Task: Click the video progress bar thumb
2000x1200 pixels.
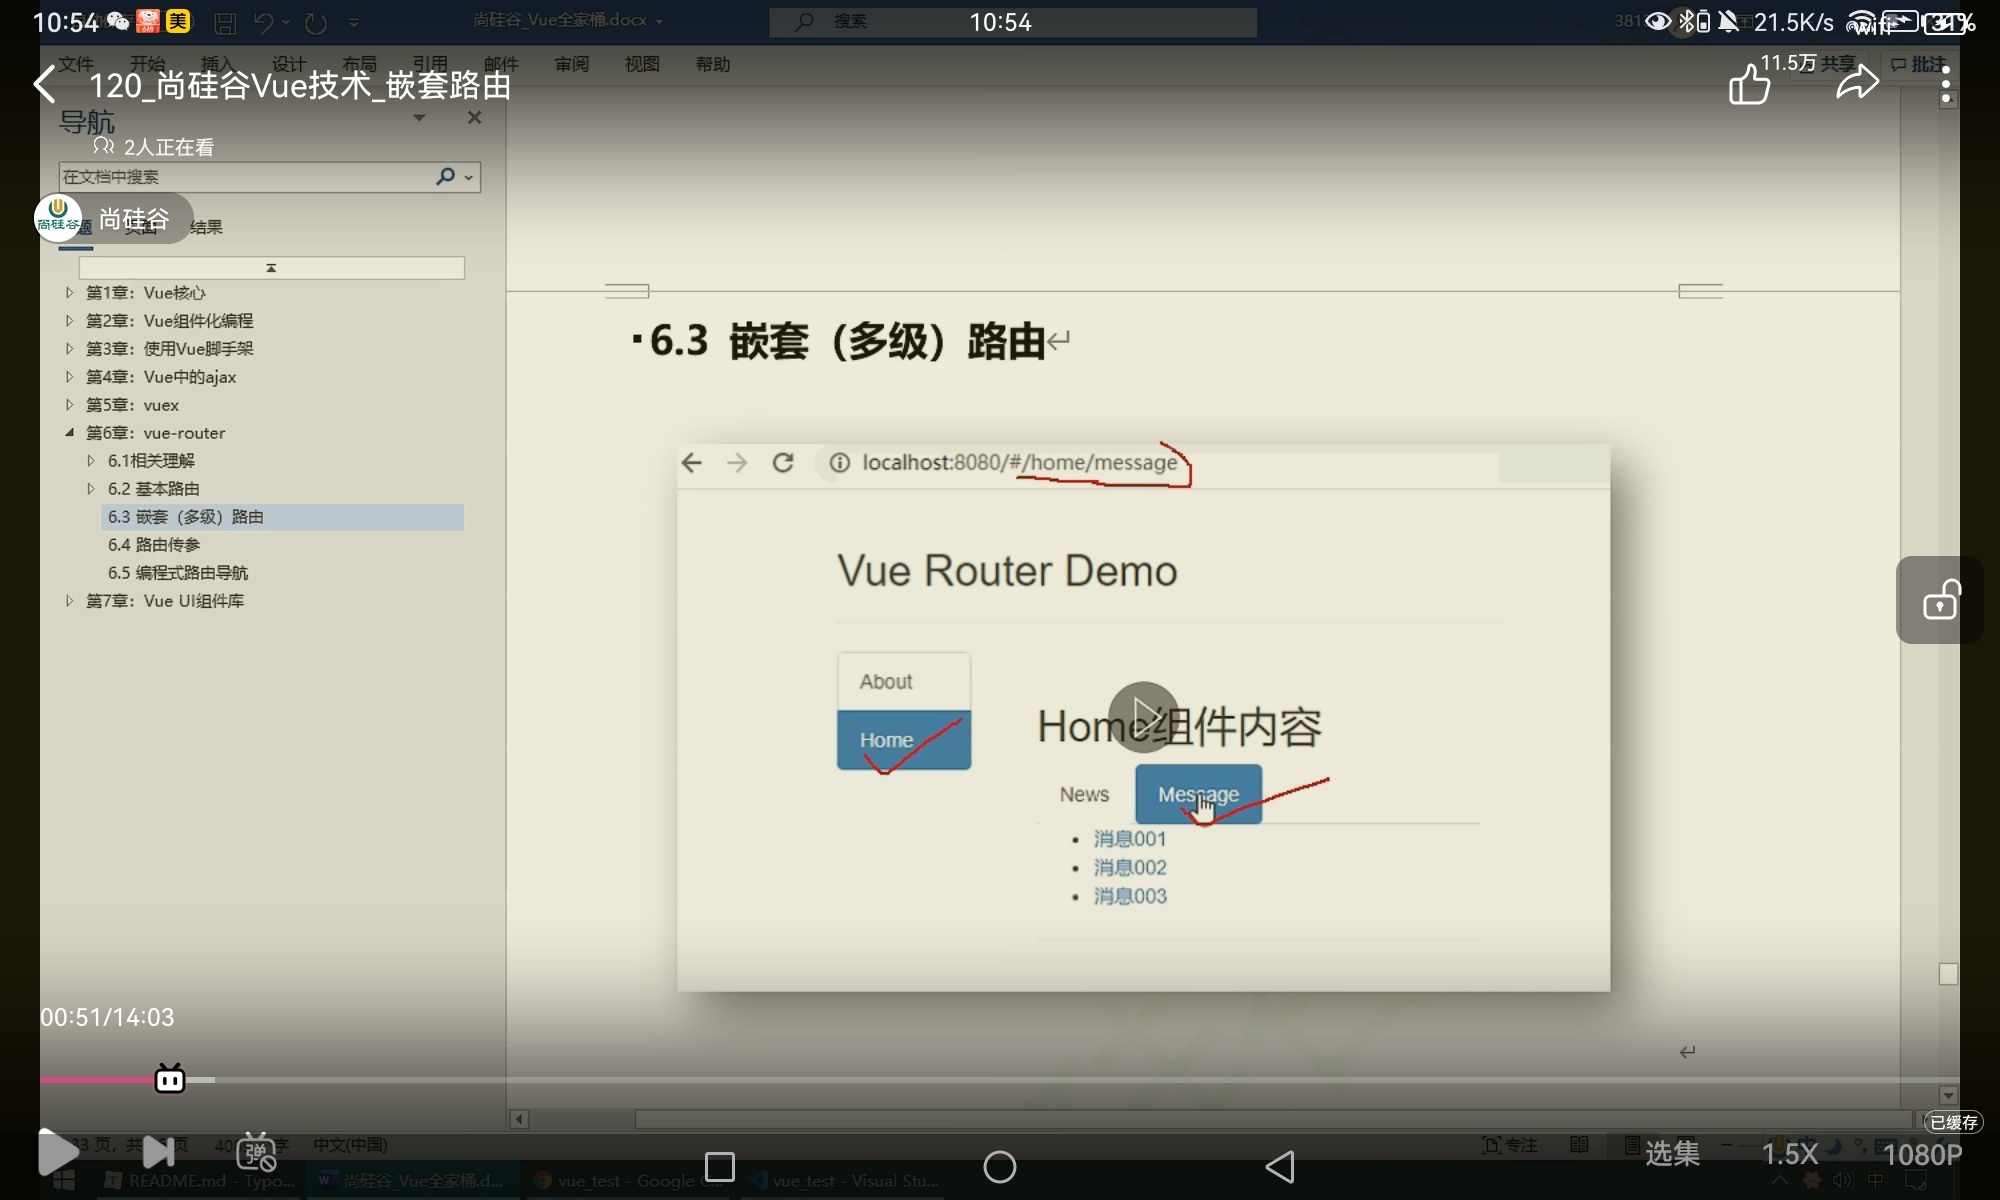Action: pyautogui.click(x=170, y=1080)
